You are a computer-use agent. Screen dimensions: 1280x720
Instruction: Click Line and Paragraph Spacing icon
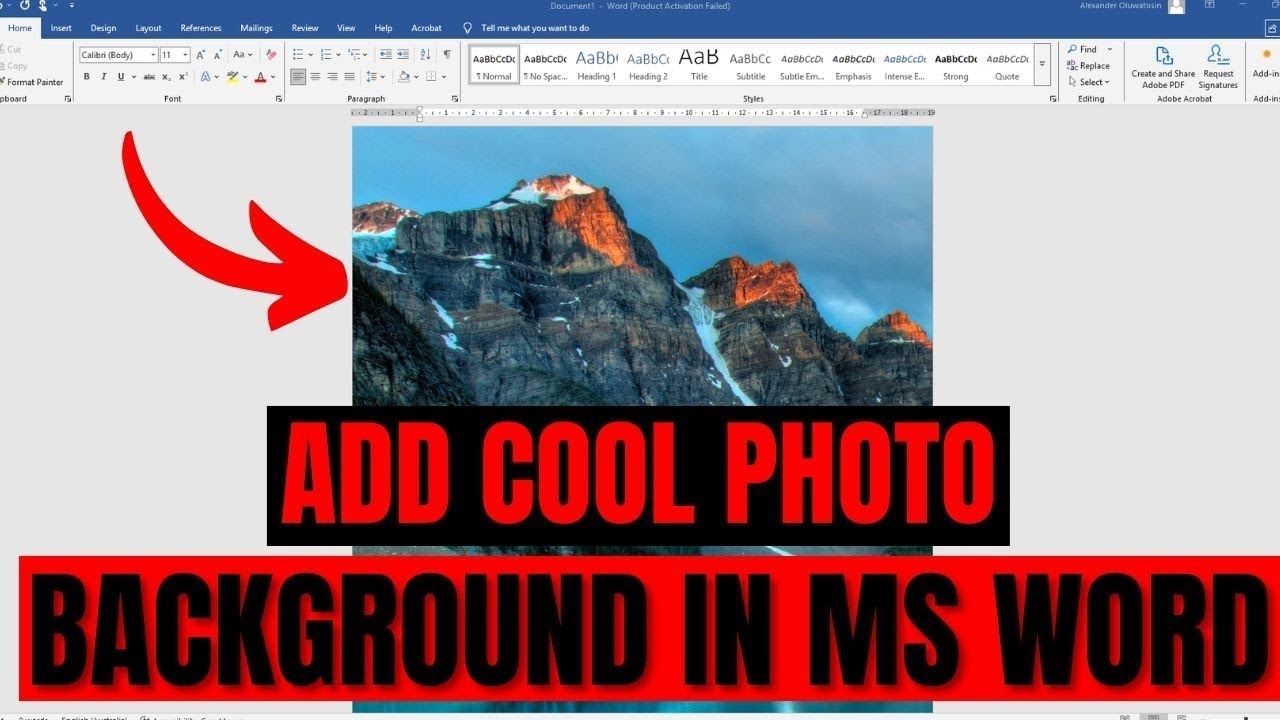[x=374, y=77]
